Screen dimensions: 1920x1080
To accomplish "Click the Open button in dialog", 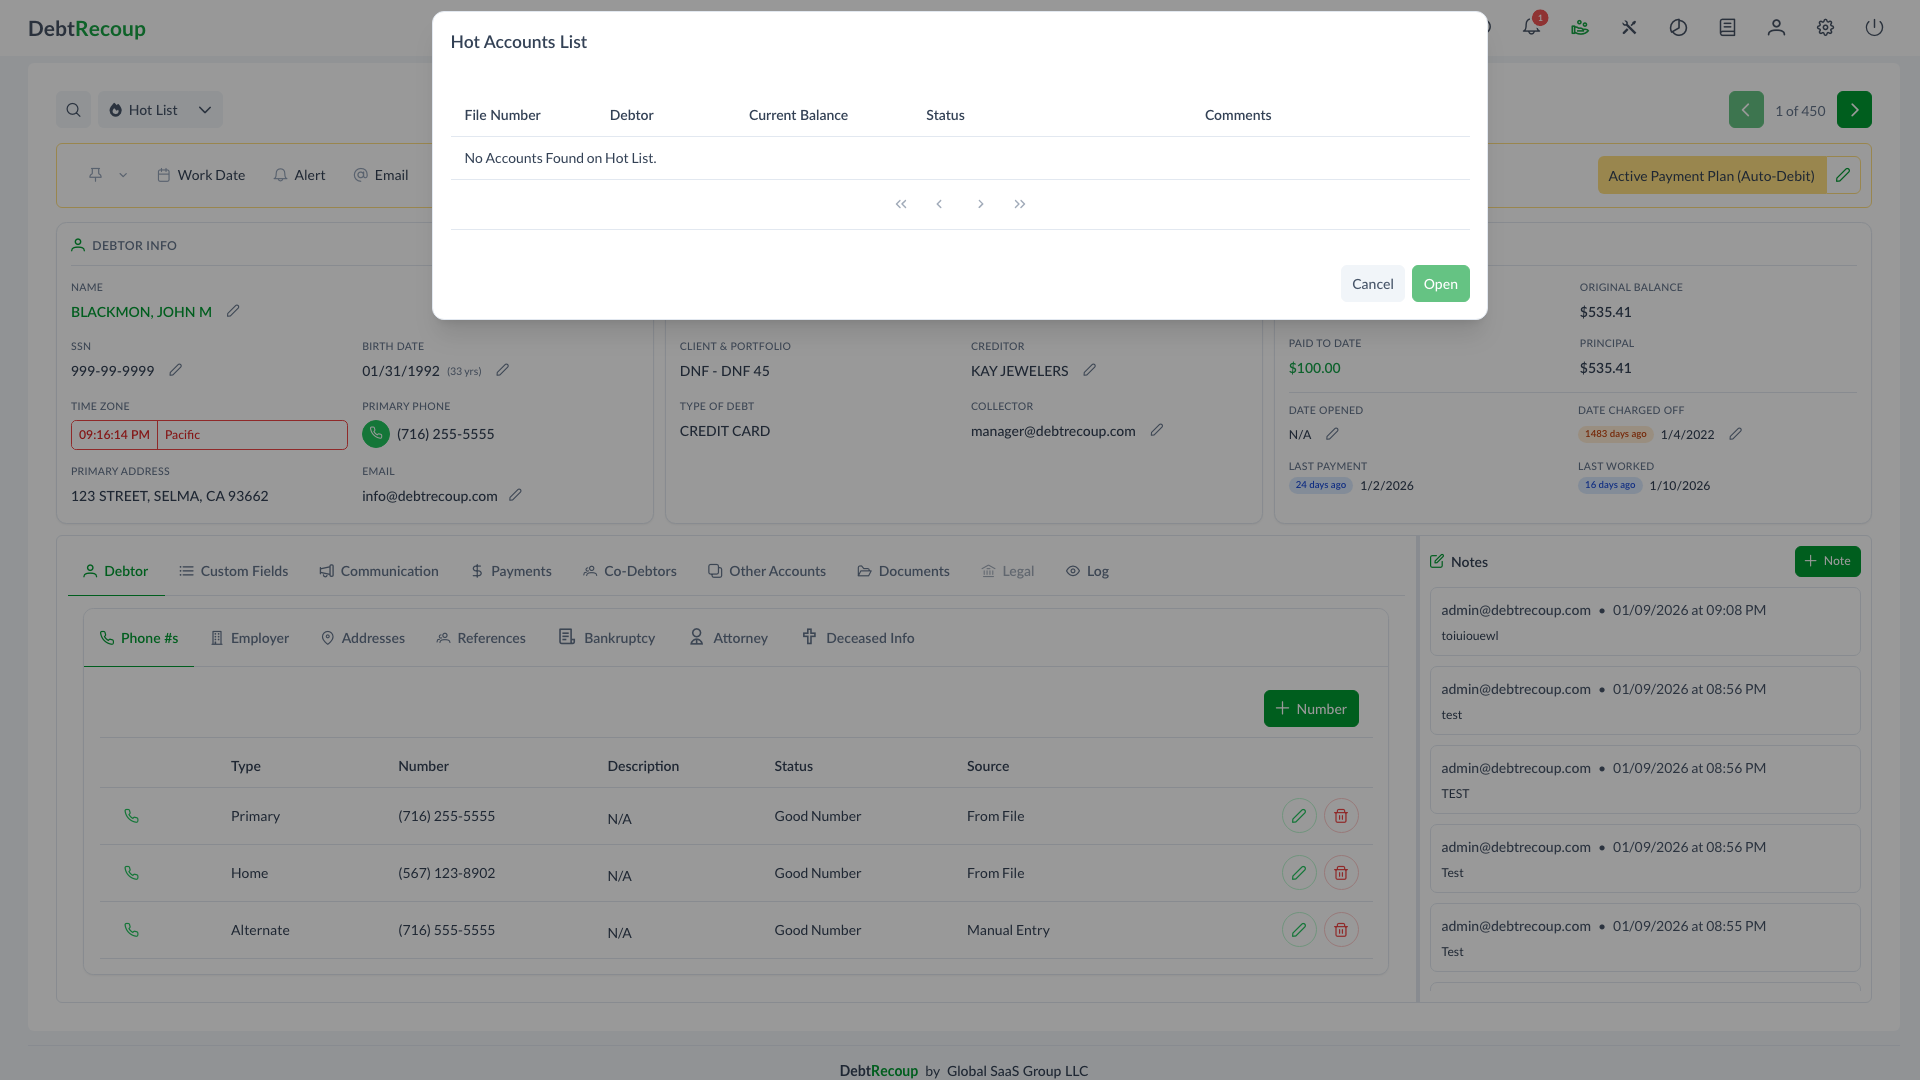I will point(1440,284).
